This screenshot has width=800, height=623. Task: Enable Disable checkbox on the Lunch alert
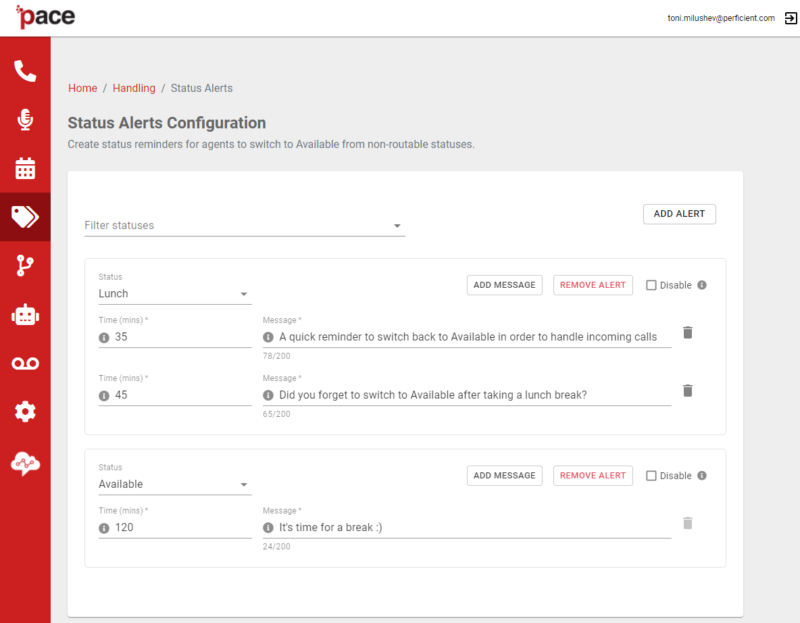point(650,285)
